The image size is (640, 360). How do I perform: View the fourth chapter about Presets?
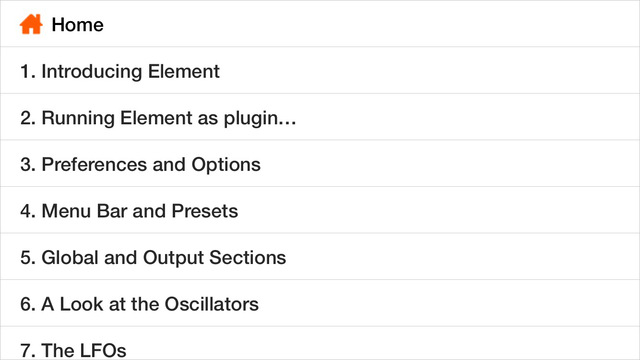tap(320, 210)
